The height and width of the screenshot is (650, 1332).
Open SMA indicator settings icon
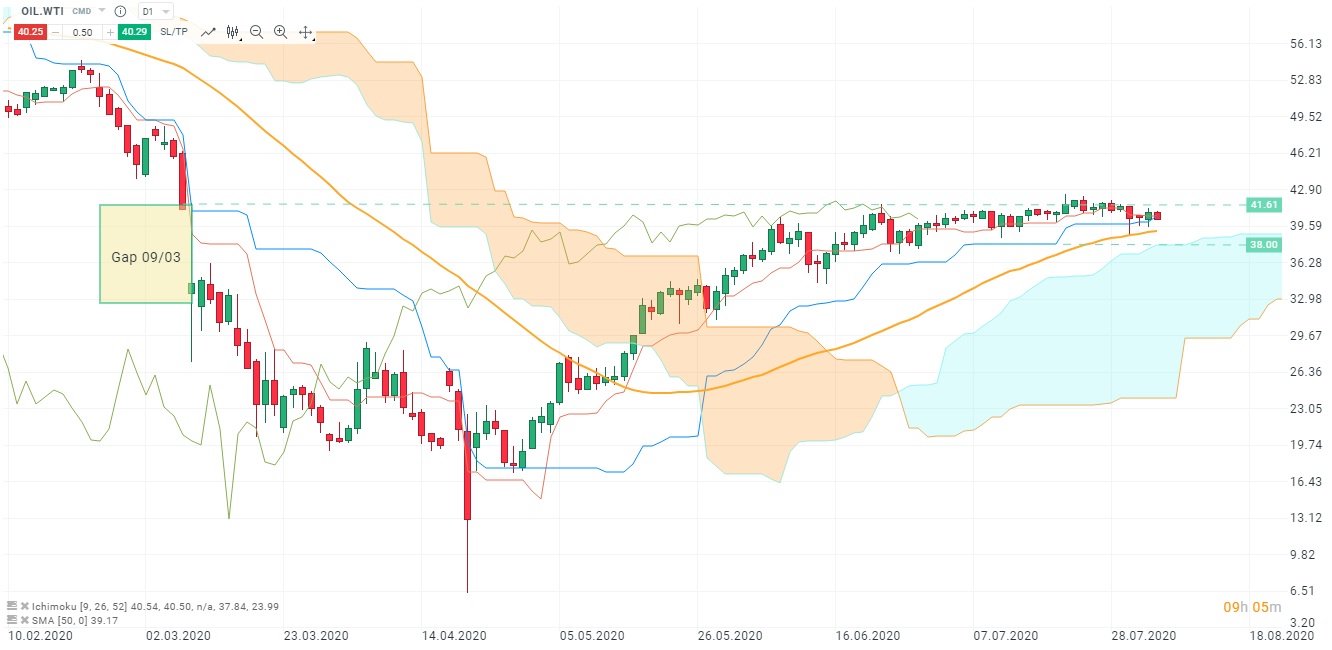pyautogui.click(x=11, y=620)
